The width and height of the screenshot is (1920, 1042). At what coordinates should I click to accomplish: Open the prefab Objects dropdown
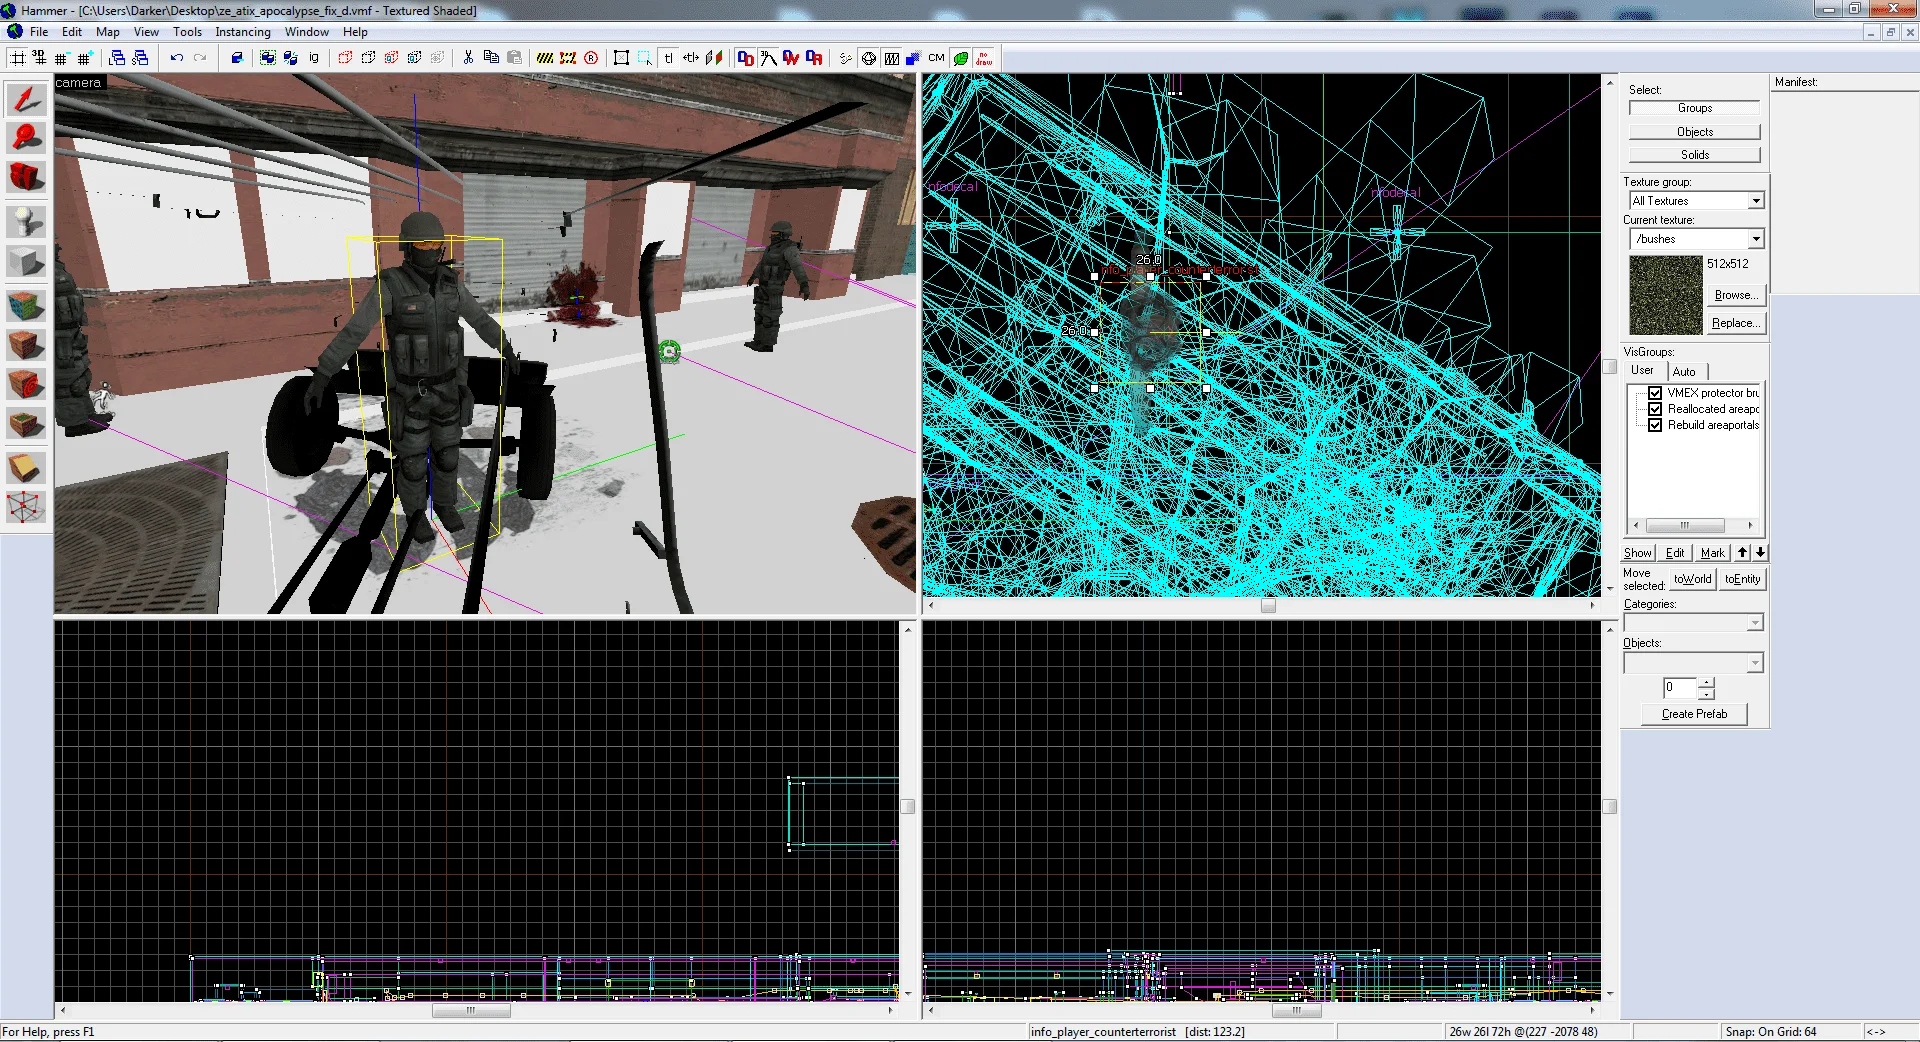1754,663
